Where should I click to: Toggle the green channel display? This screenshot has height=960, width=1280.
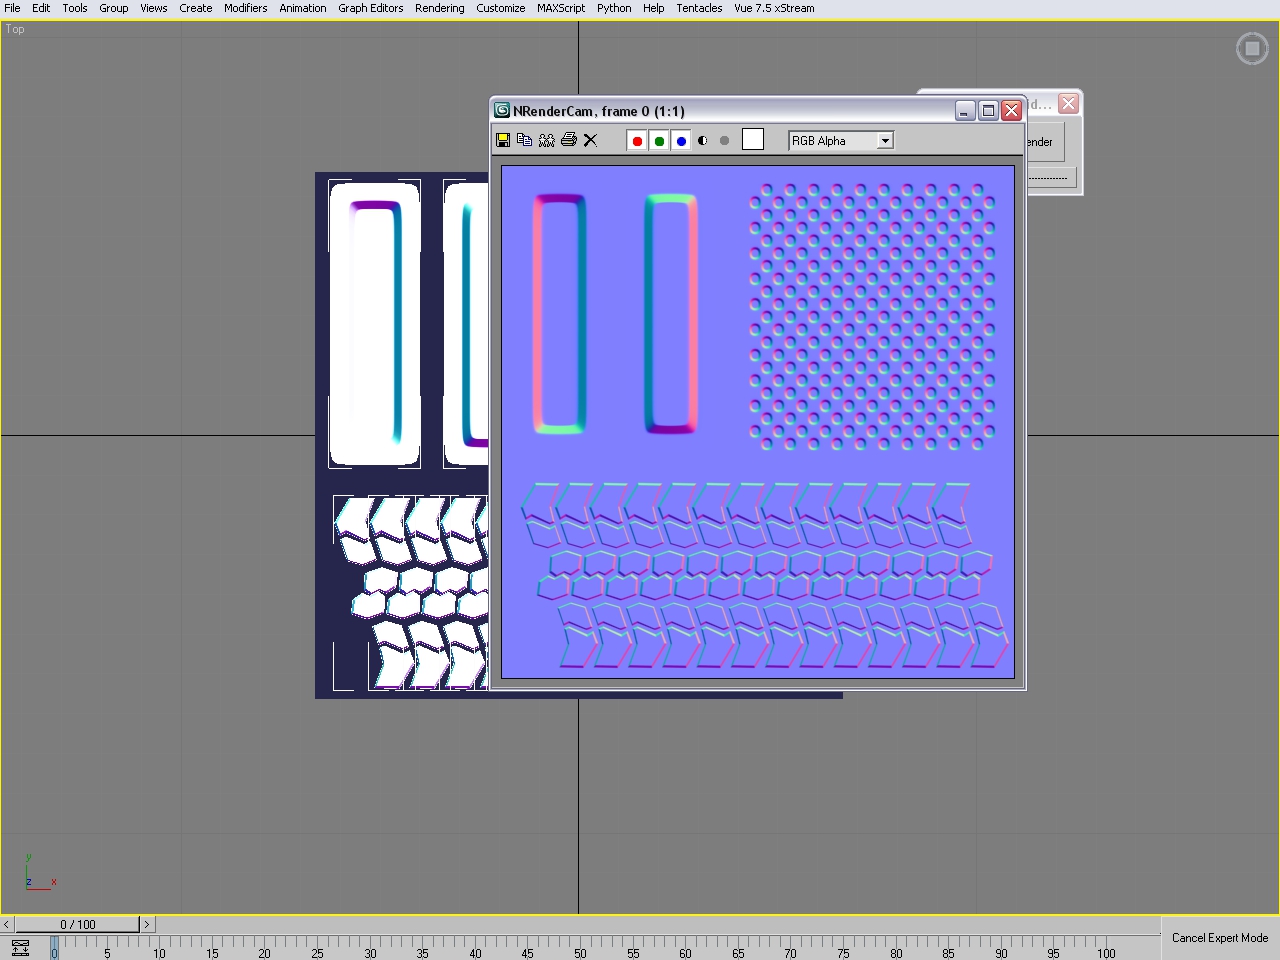(x=659, y=141)
